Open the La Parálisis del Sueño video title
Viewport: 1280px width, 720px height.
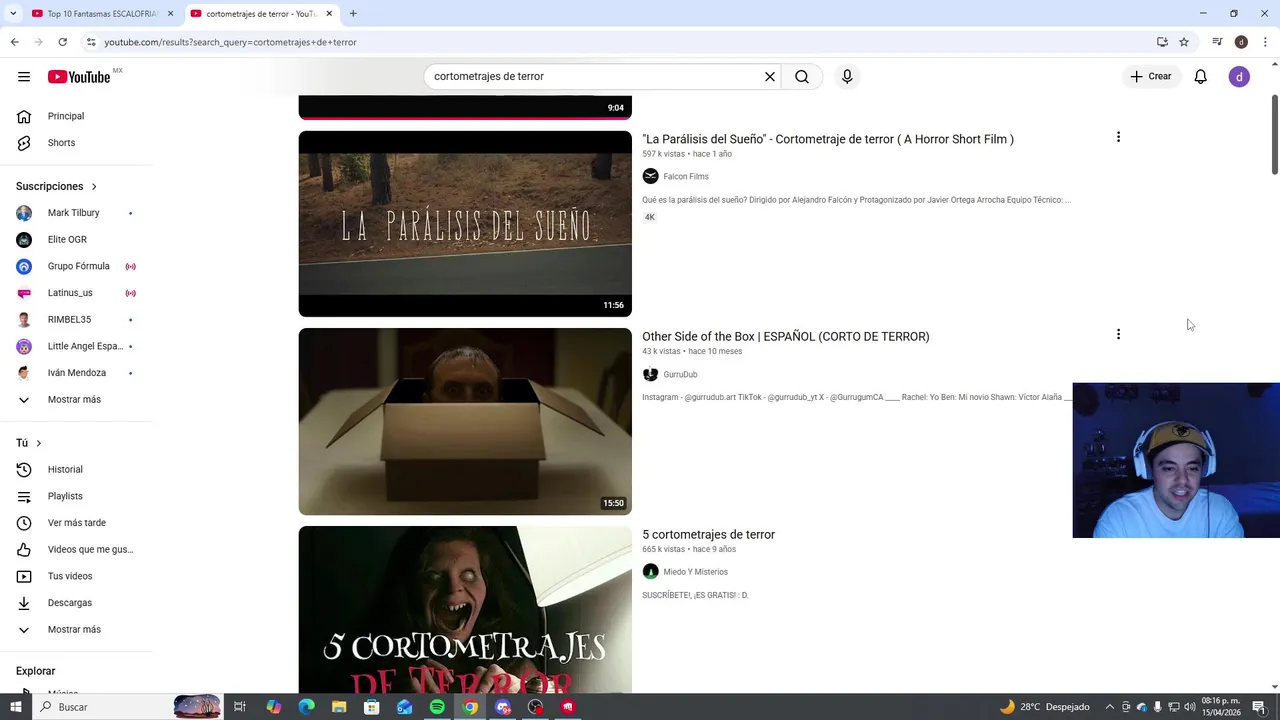[x=828, y=139]
